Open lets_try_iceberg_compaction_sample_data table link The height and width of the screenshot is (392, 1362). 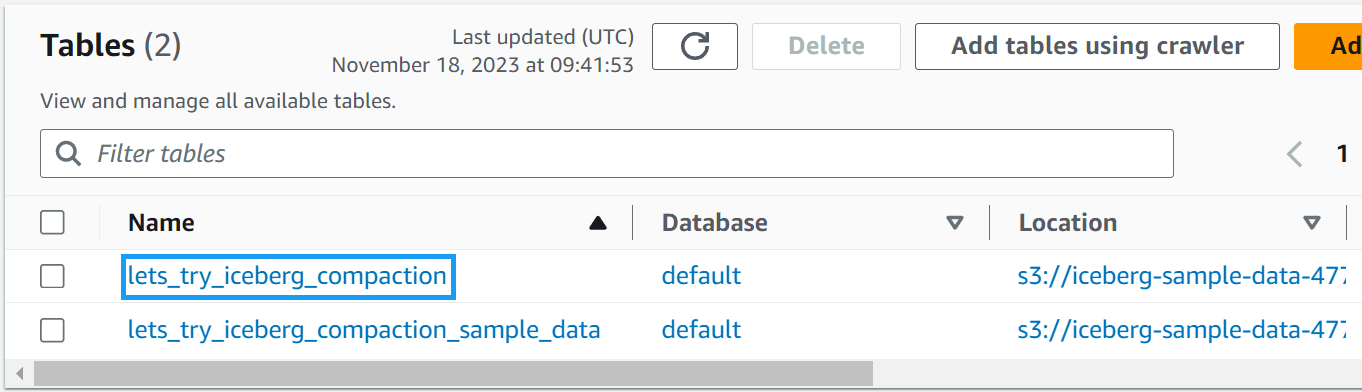pyautogui.click(x=364, y=329)
